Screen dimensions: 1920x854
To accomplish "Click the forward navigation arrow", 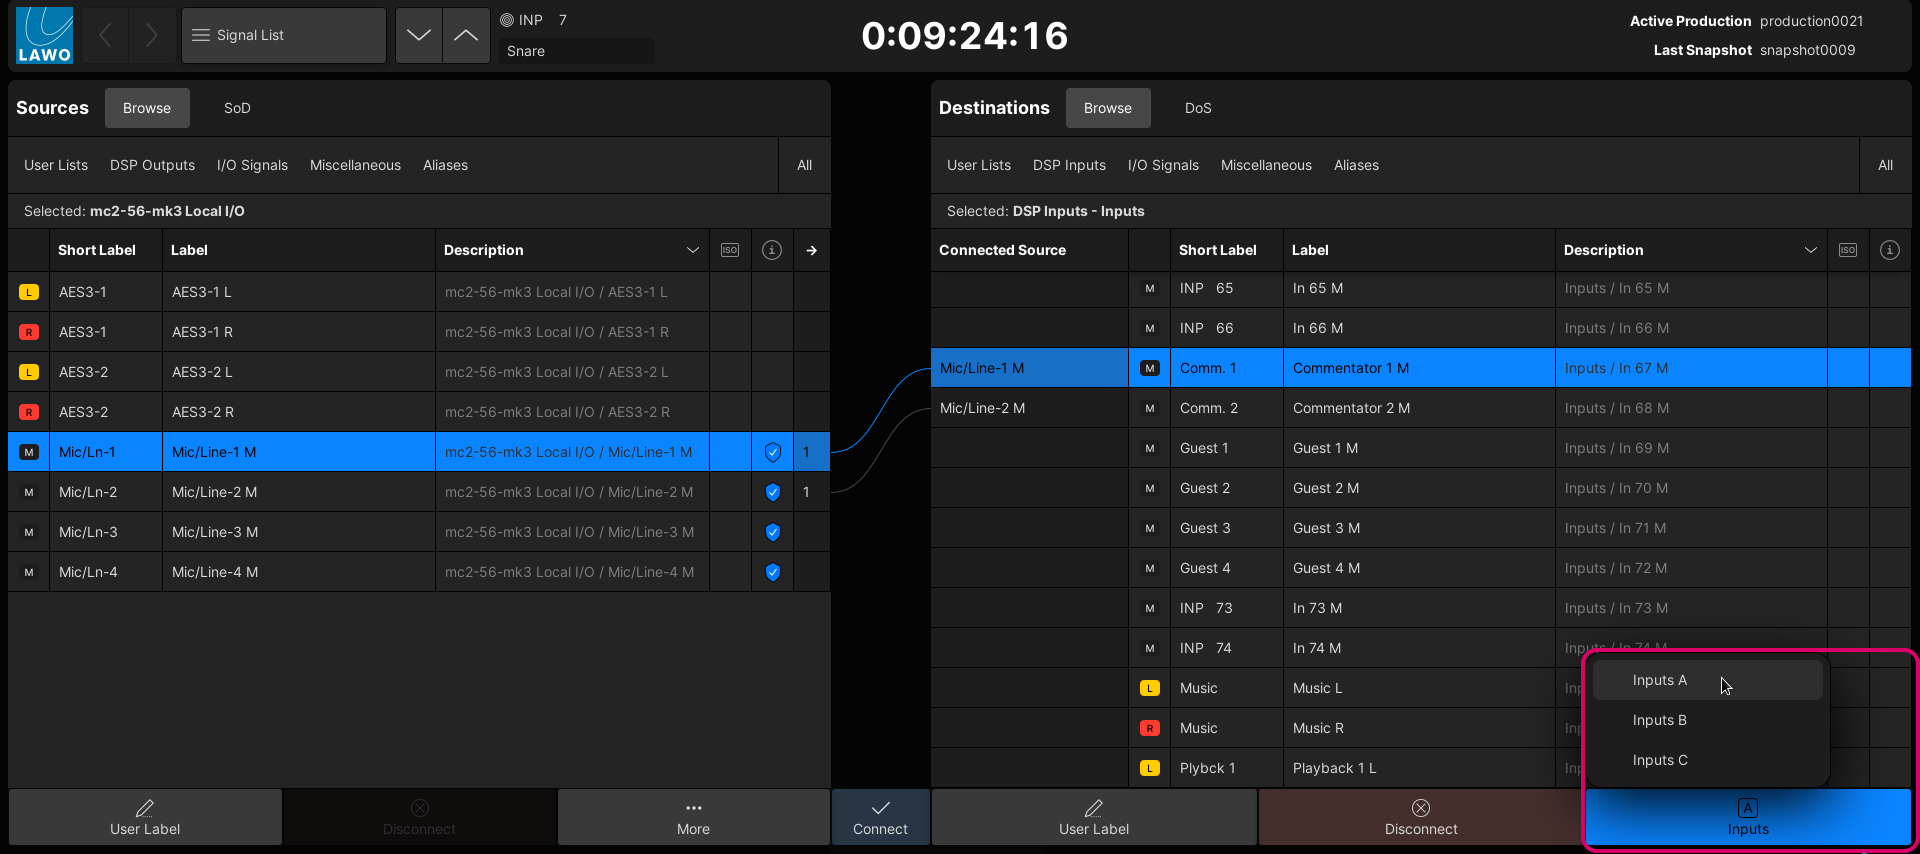I will click(152, 36).
